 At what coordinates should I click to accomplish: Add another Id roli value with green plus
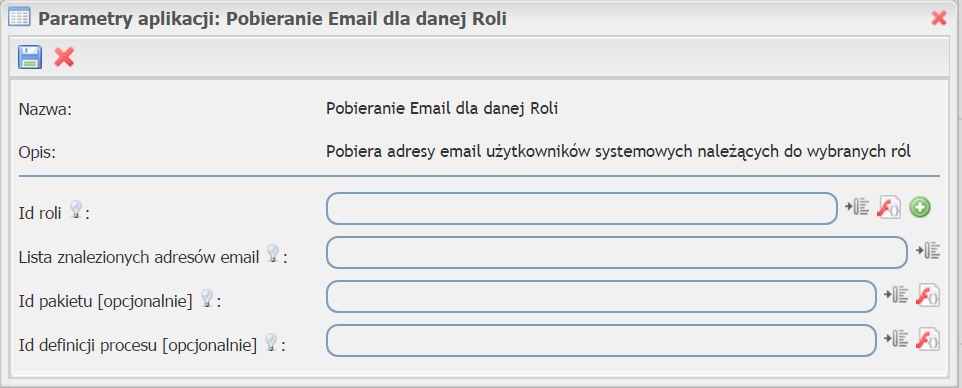(920, 208)
